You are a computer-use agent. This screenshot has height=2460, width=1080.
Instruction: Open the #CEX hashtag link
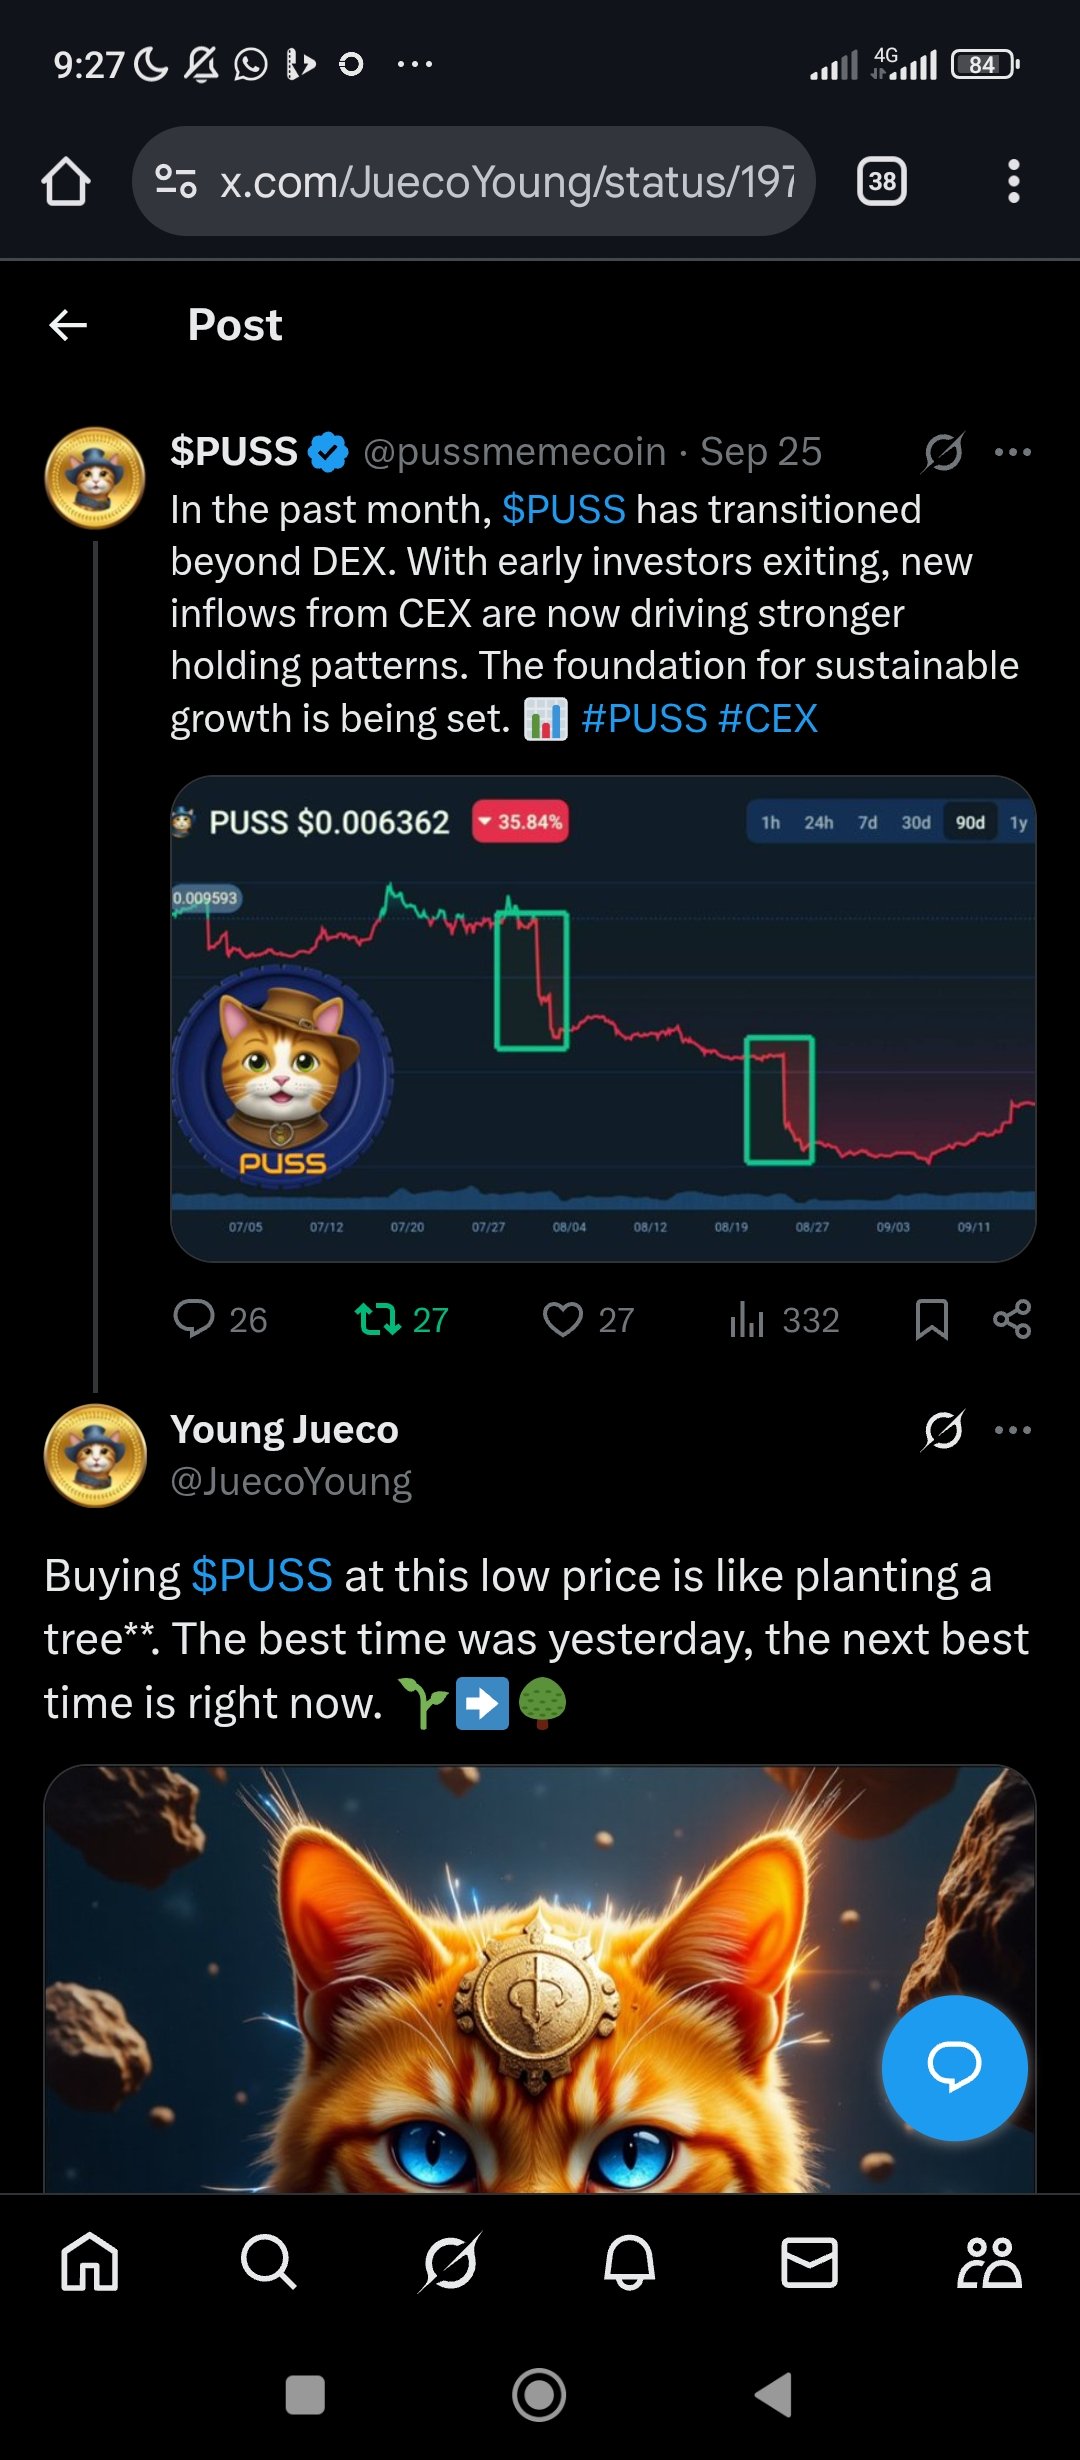pyautogui.click(x=768, y=718)
